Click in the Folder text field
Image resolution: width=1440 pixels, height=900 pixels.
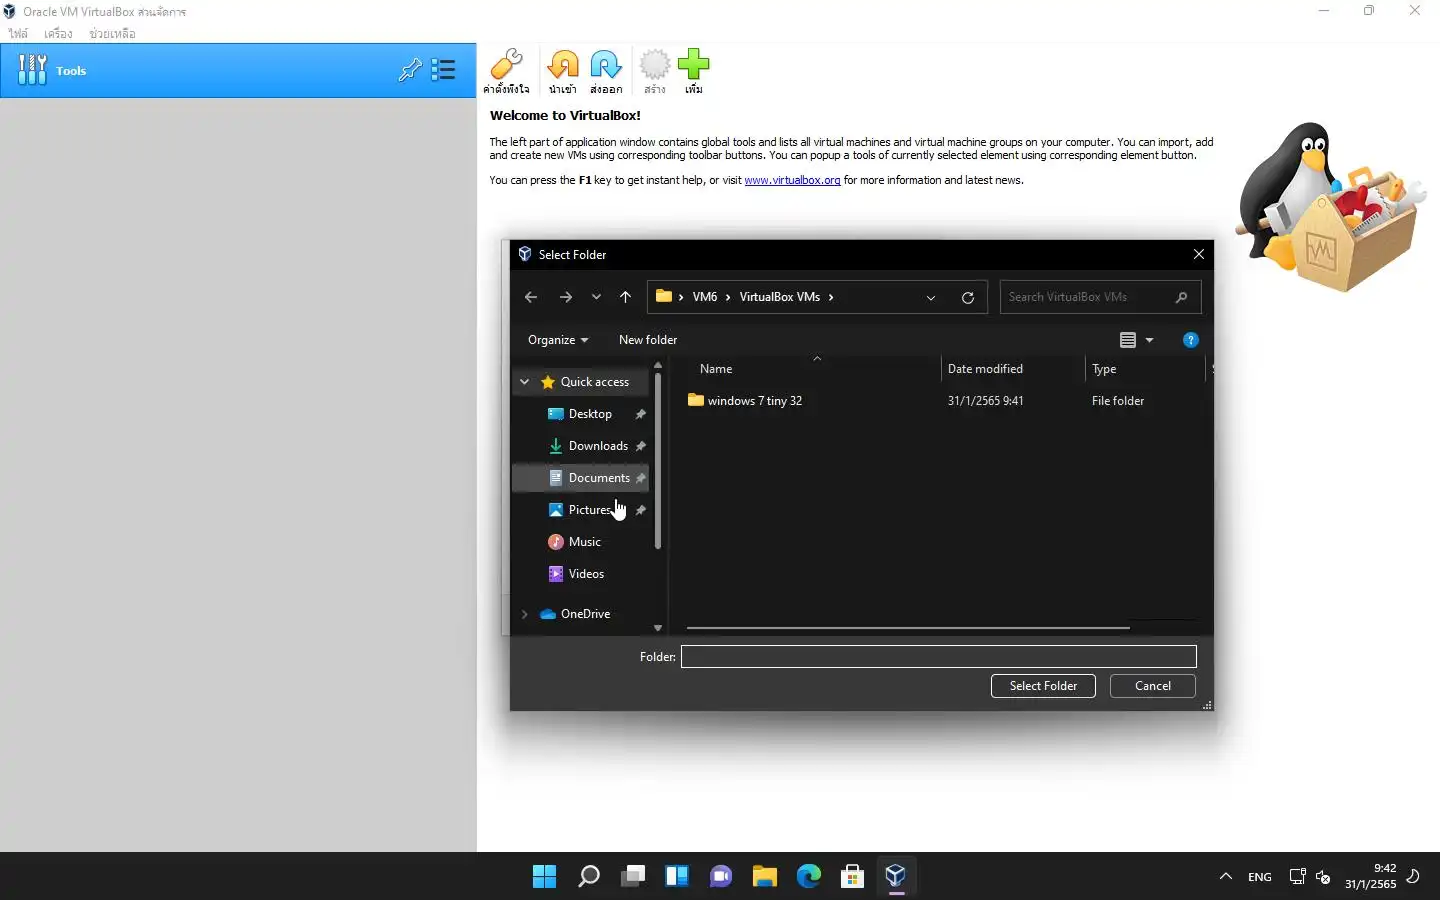pos(939,656)
